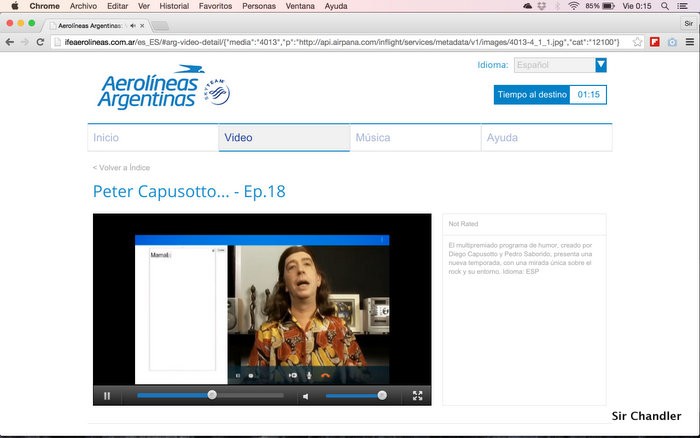Close the Aerolíneas Argentinas browser tab
The width and height of the screenshot is (700, 438).
tap(142, 26)
